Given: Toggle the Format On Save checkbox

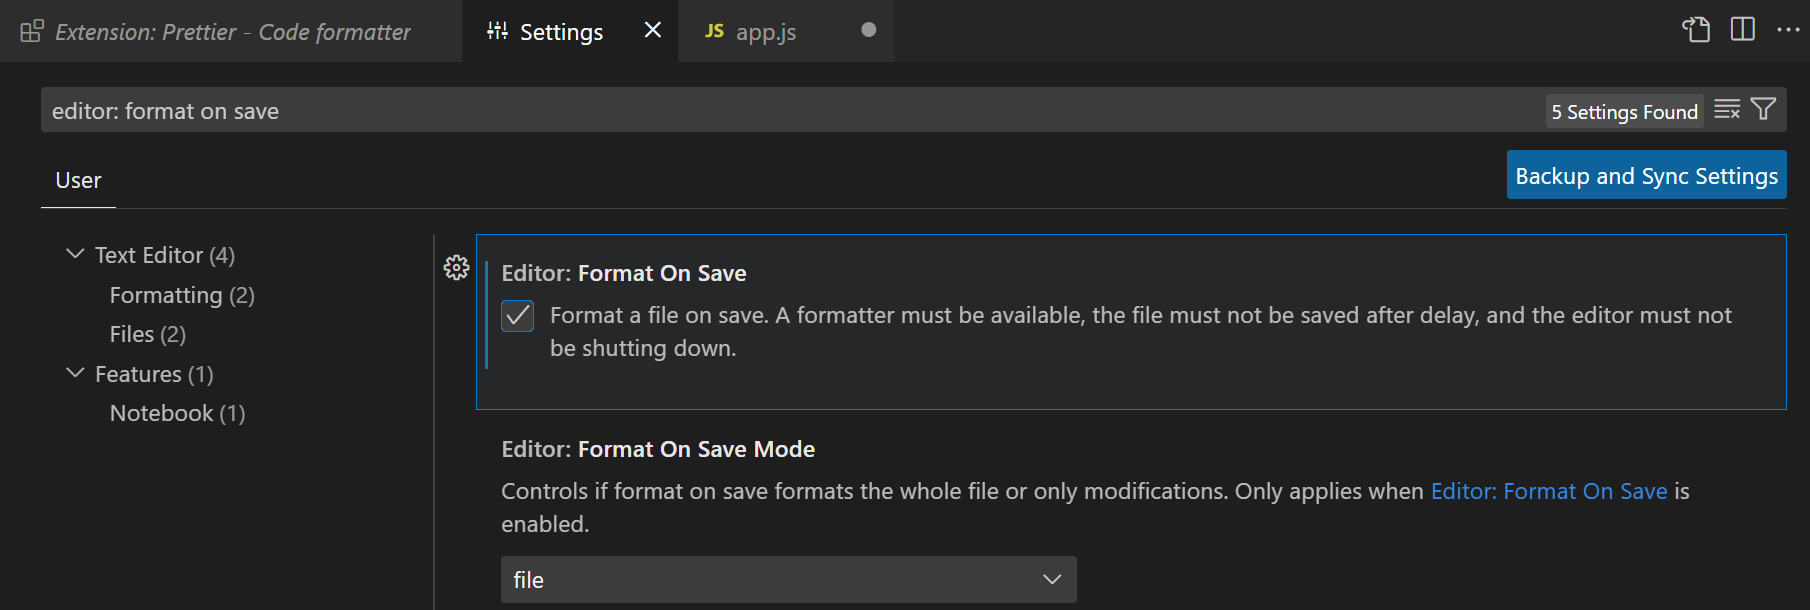Looking at the screenshot, I should [x=517, y=316].
